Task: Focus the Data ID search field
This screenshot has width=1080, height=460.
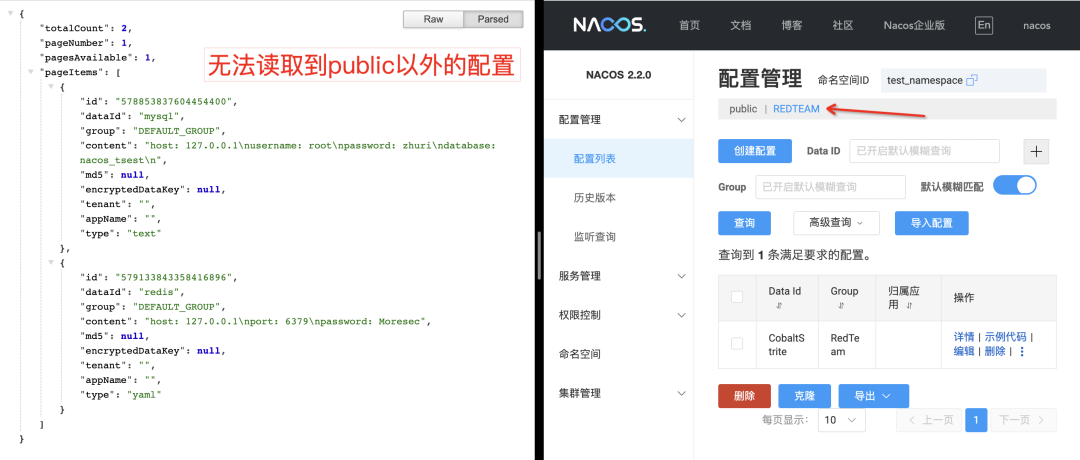Action: point(923,151)
